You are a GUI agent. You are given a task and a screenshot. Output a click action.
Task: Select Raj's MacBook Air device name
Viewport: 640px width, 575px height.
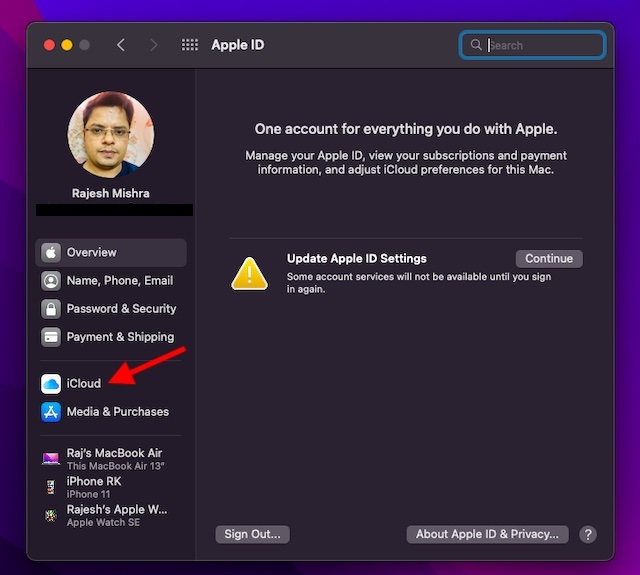[114, 453]
